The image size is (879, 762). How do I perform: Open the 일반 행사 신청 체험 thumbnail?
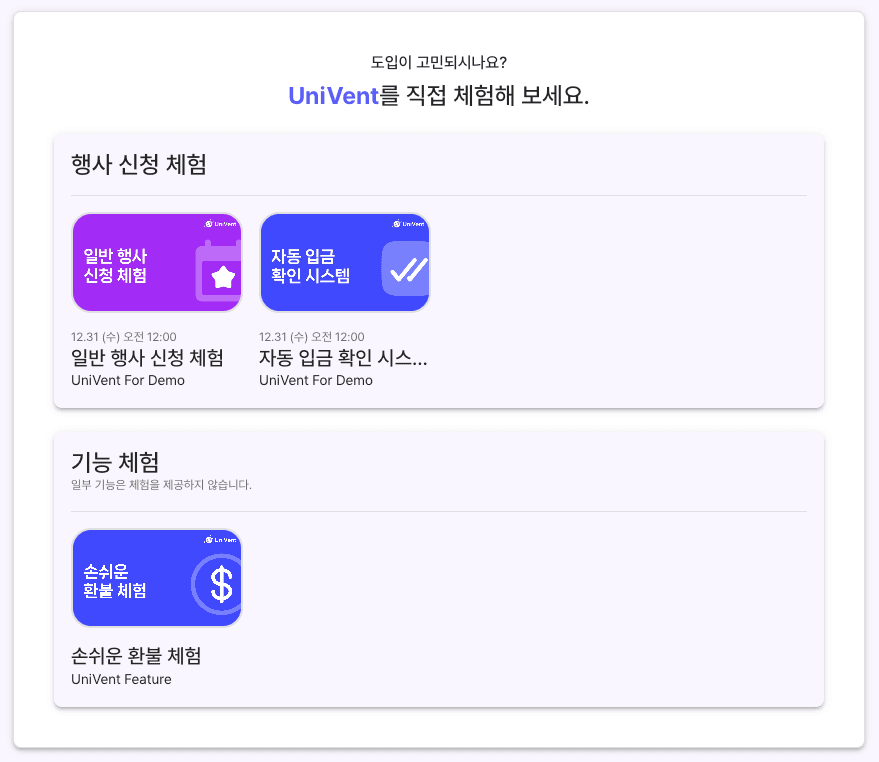(157, 262)
